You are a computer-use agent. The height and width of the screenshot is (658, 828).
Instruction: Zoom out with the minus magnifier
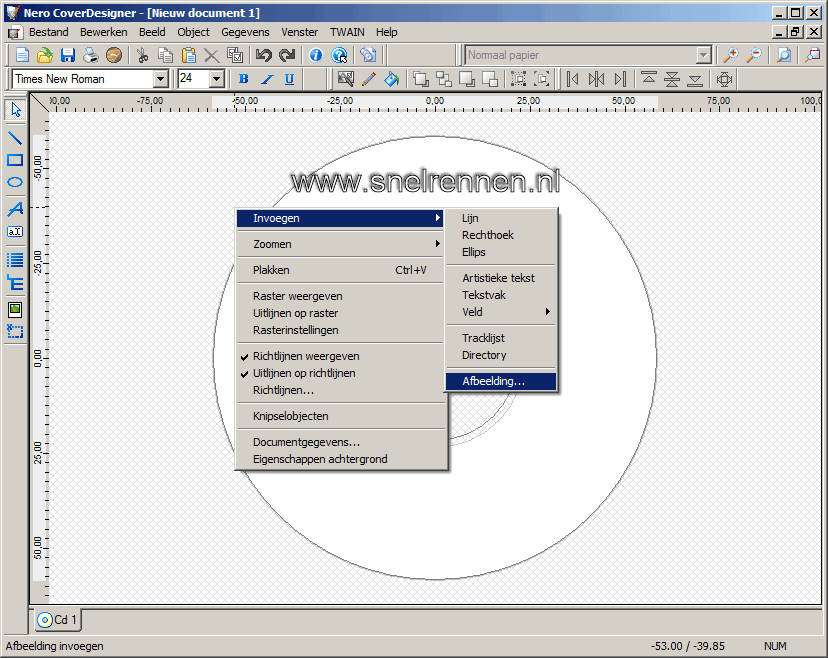(x=754, y=55)
